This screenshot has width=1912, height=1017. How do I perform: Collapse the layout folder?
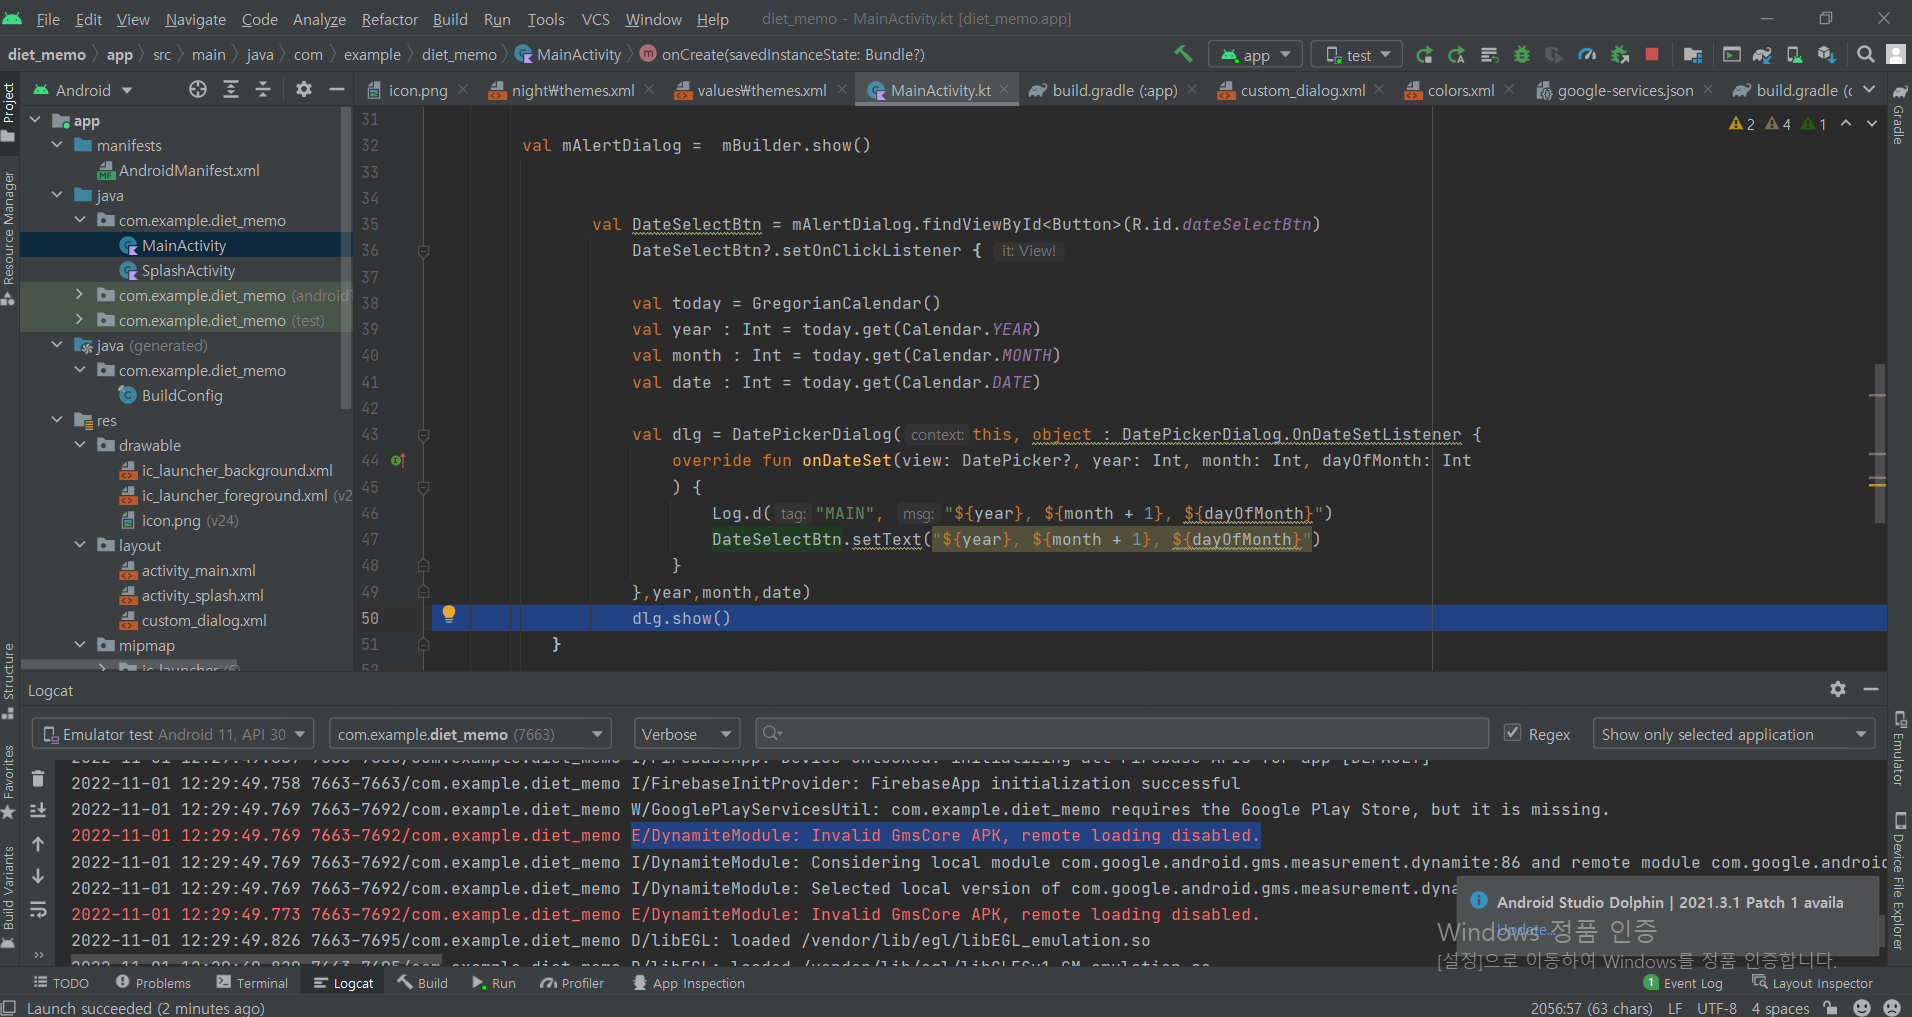[x=80, y=545]
